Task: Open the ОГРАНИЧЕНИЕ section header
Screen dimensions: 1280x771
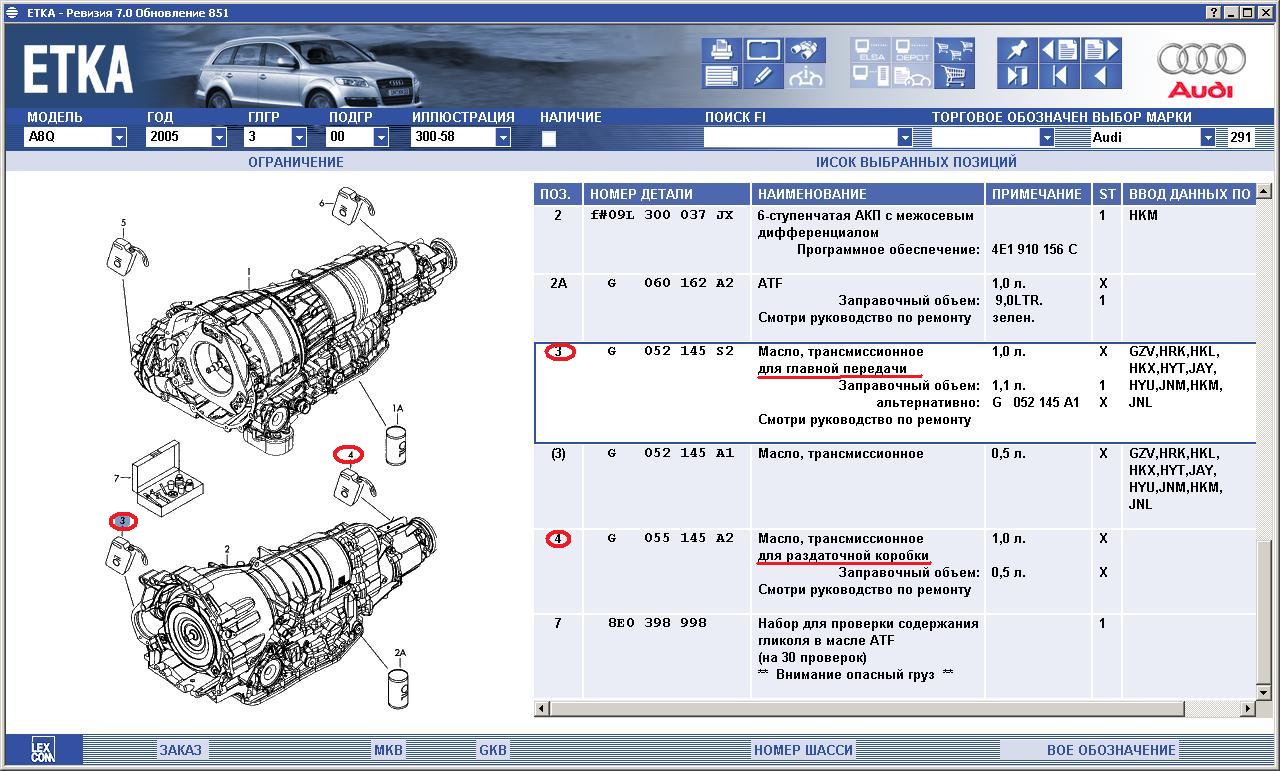Action: tap(295, 162)
